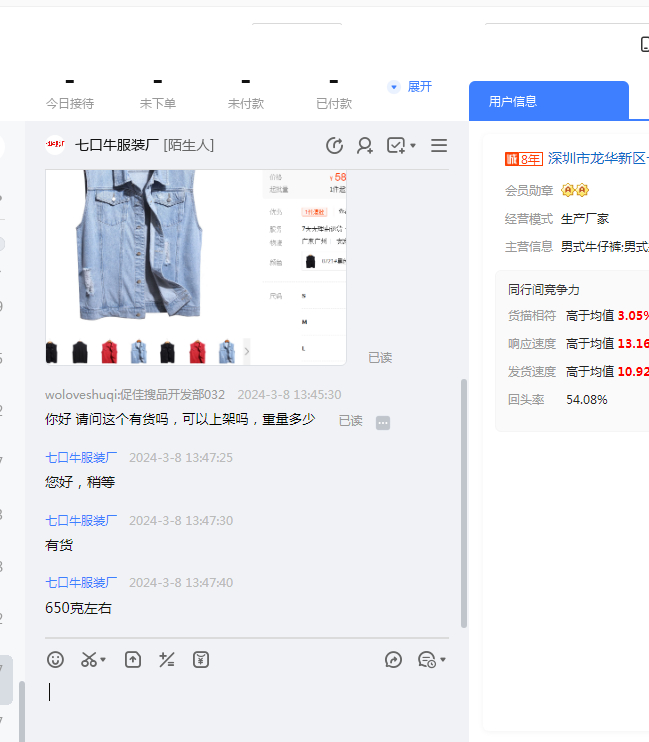Click the red vest color thumbnail
Viewport: 649px width, 742px height.
tap(110, 352)
